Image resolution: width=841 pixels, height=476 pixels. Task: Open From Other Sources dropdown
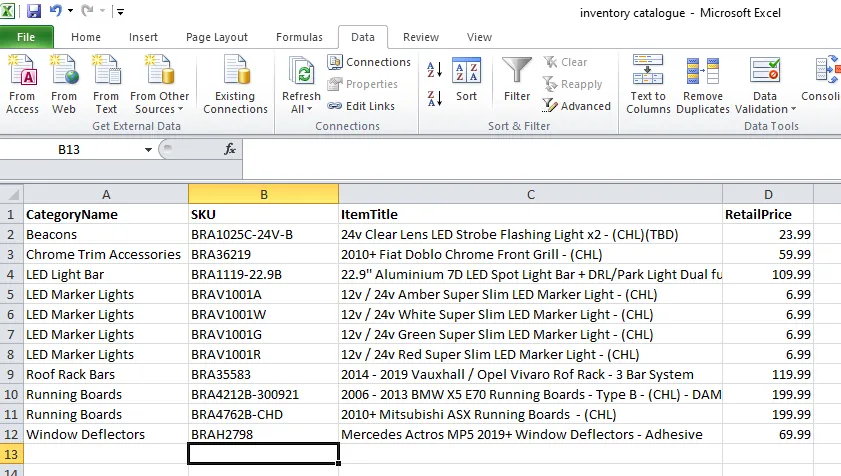(160, 84)
